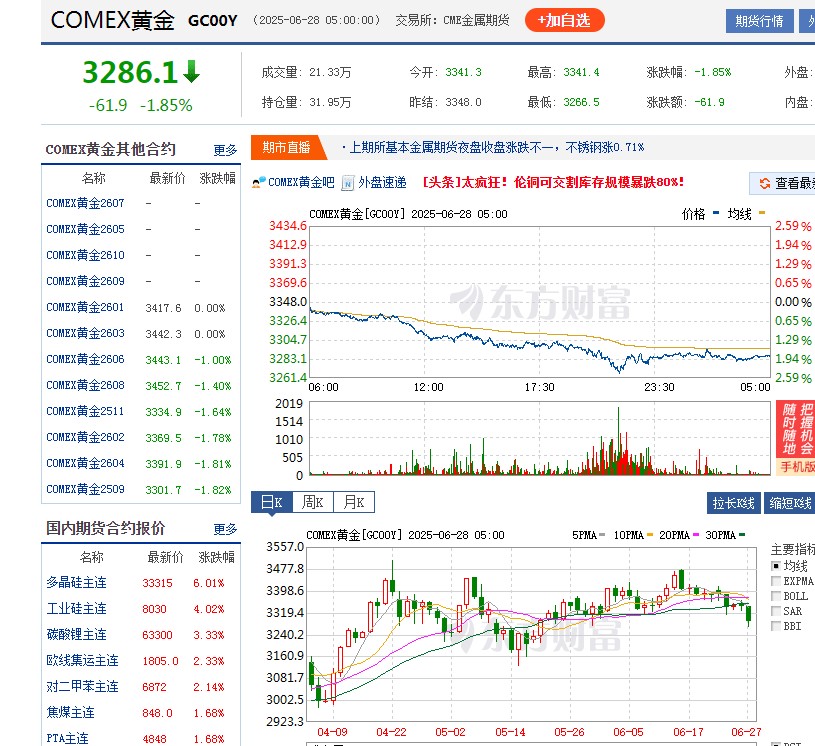Enable the BBI indicator checkbox
Image resolution: width=815 pixels, height=746 pixels.
[x=776, y=626]
